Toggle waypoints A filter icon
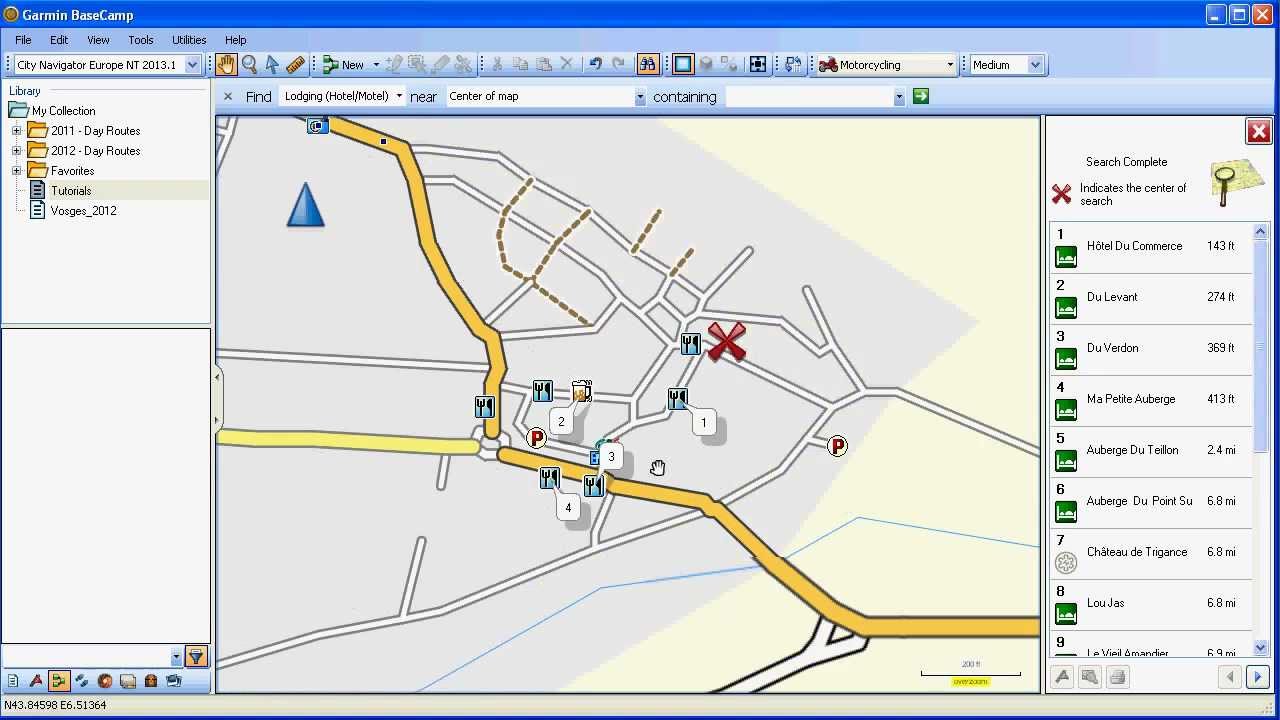The width and height of the screenshot is (1280, 720). pyautogui.click(x=36, y=681)
